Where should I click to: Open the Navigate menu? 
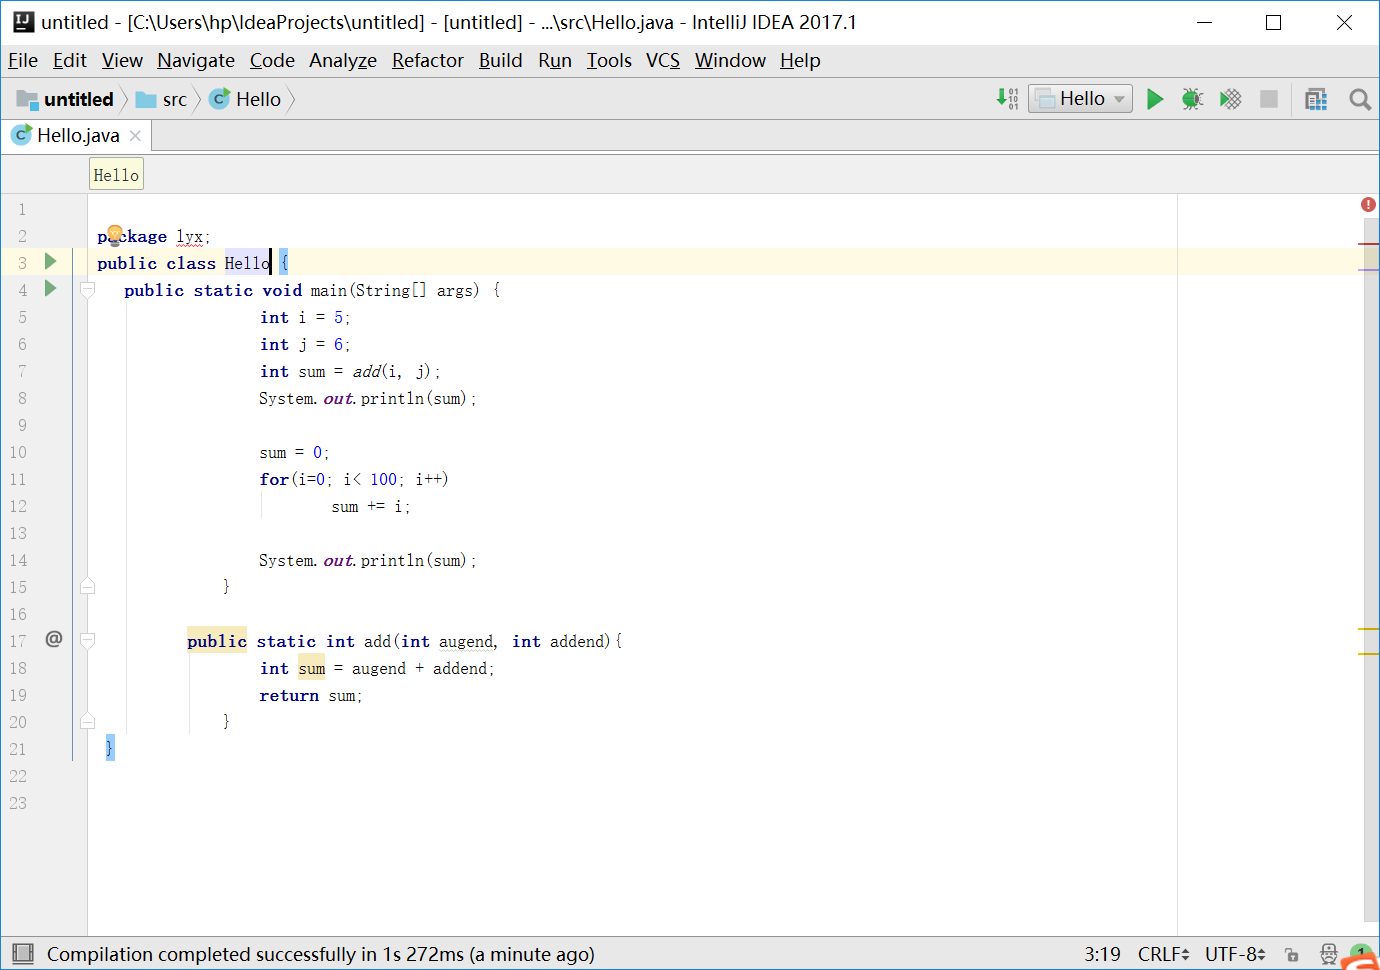(x=196, y=60)
